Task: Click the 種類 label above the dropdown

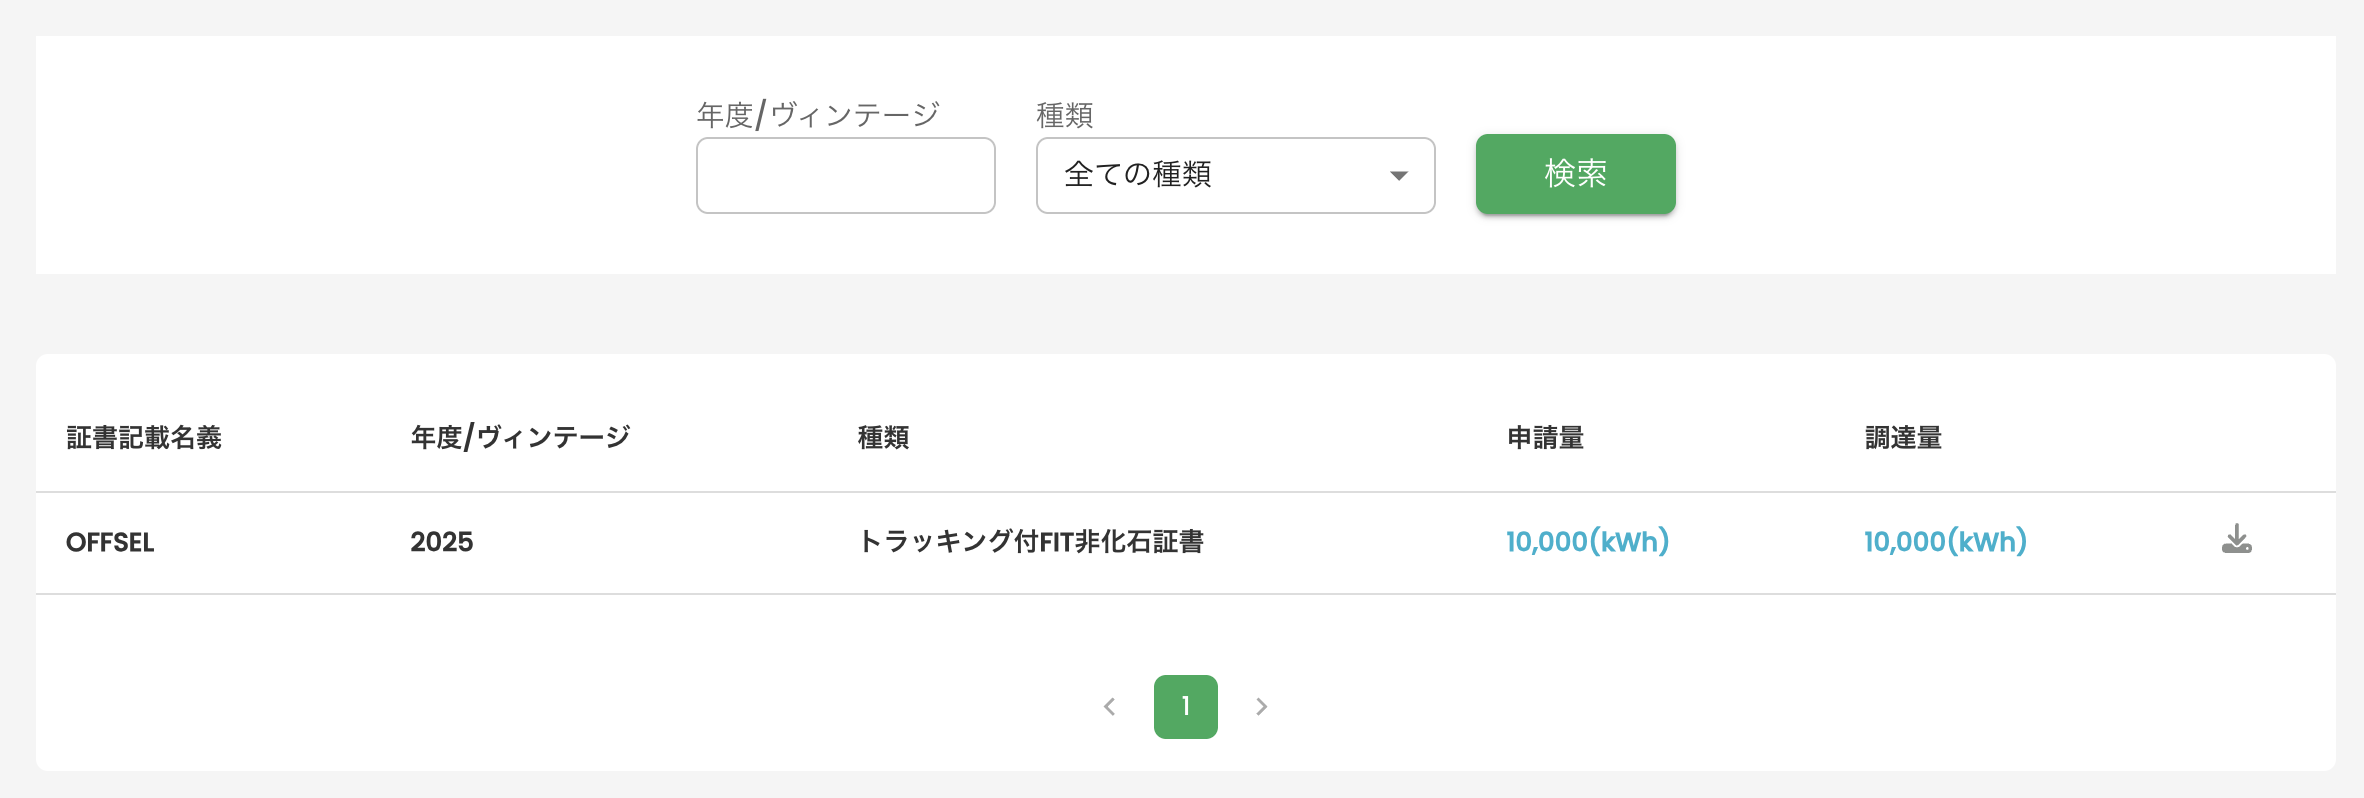Action: 1064,116
